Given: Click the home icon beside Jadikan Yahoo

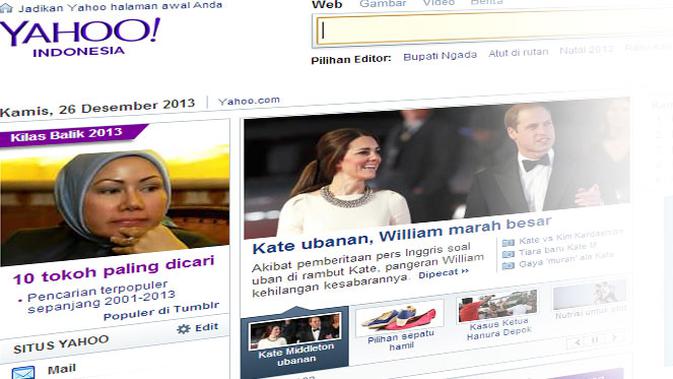Looking at the screenshot, I should pos(6,9).
